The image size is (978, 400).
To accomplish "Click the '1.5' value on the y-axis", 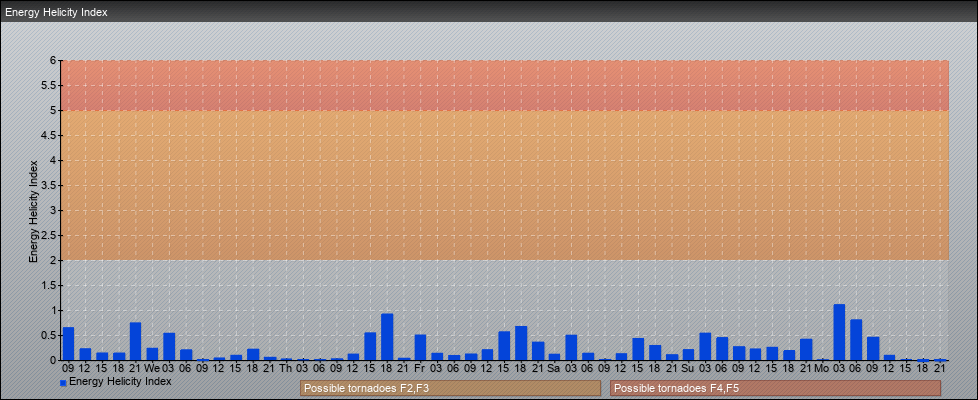I will click(x=50, y=285).
